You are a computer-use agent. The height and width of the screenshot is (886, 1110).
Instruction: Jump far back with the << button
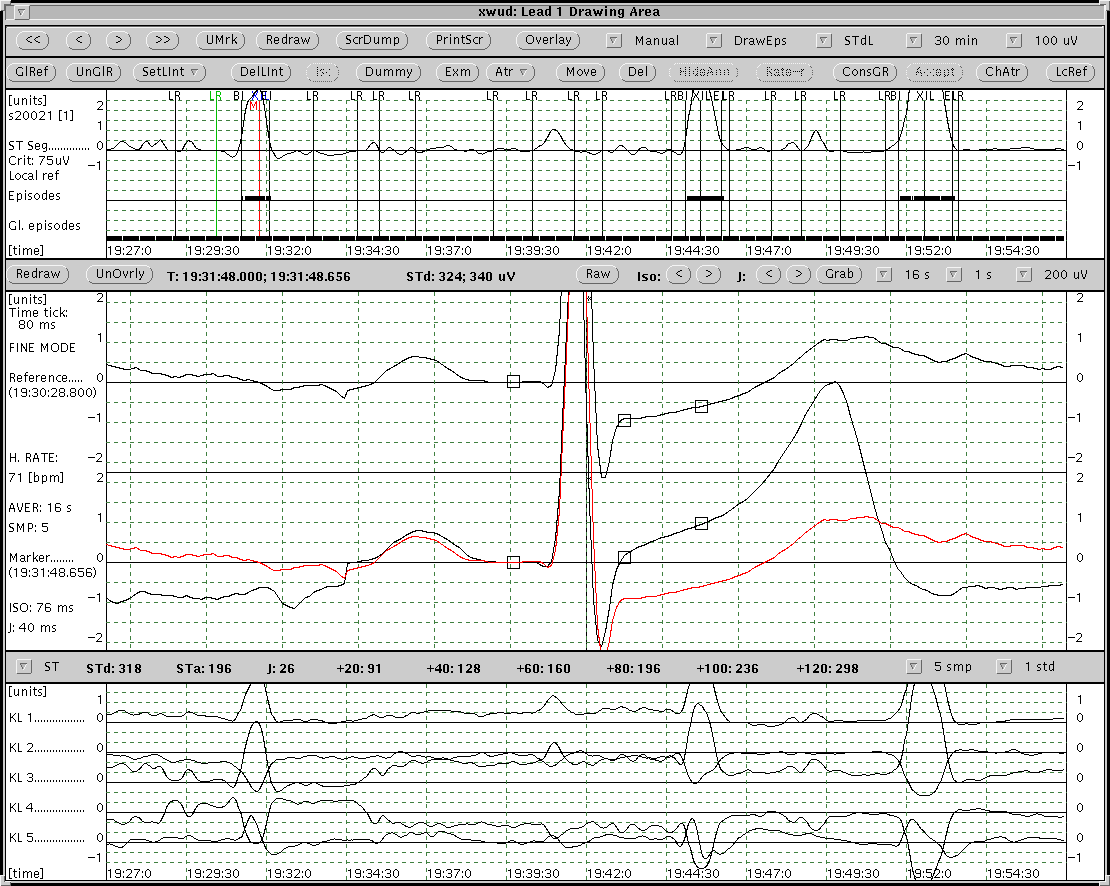[33, 40]
